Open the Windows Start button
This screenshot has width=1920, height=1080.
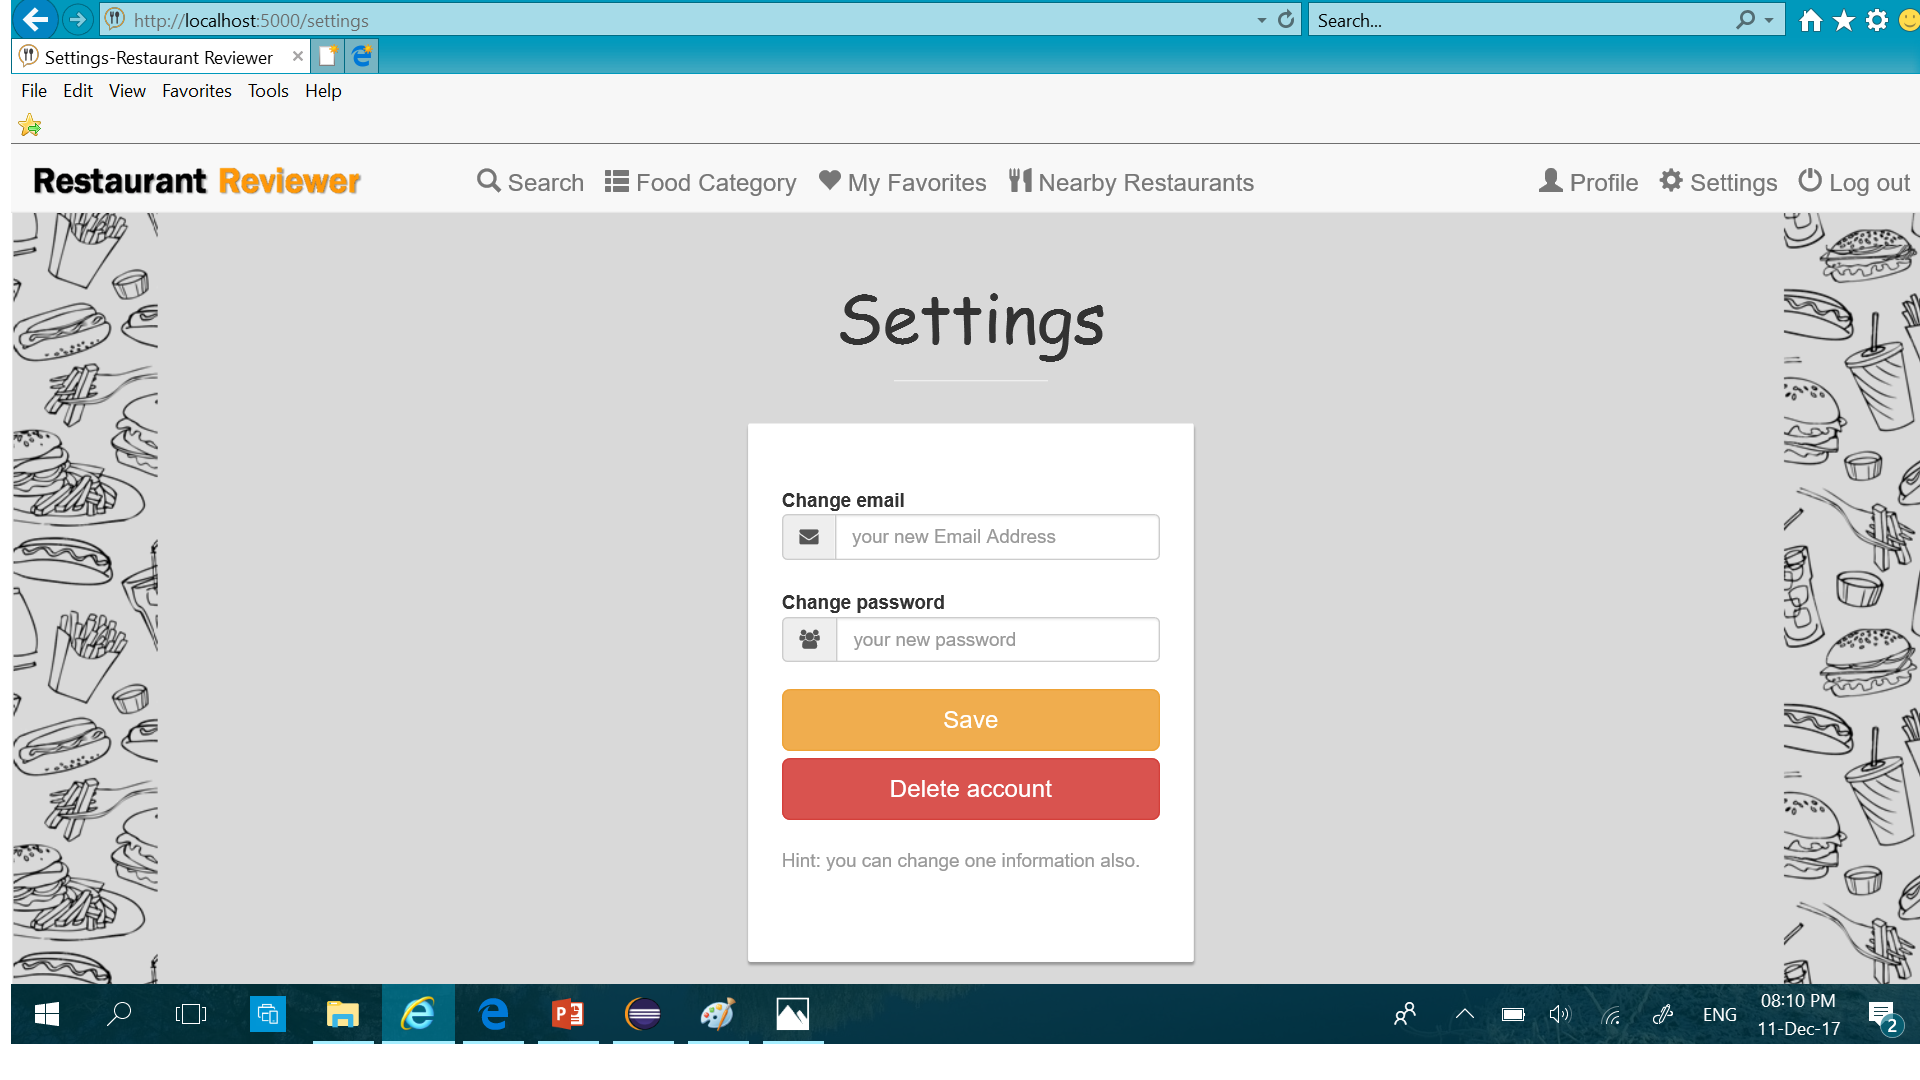pos(47,1014)
